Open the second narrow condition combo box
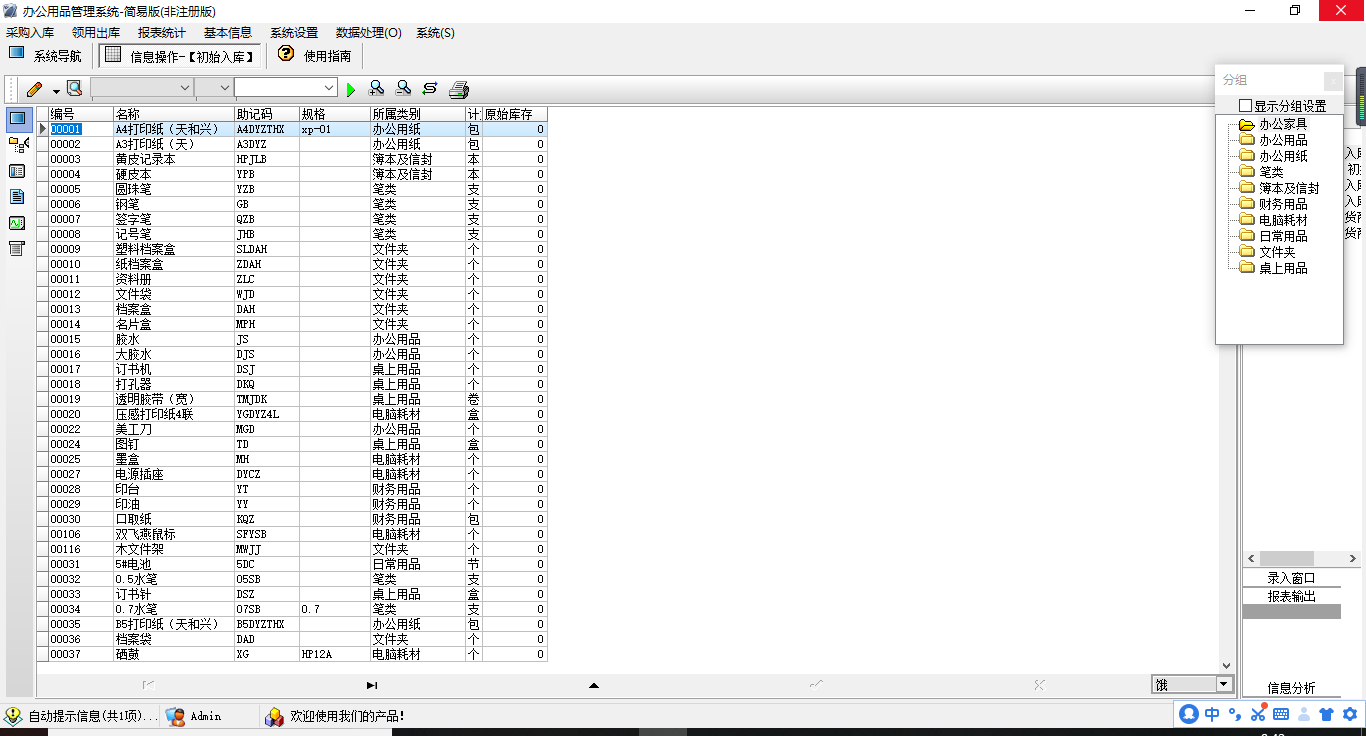The width and height of the screenshot is (1366, 736). pos(213,88)
